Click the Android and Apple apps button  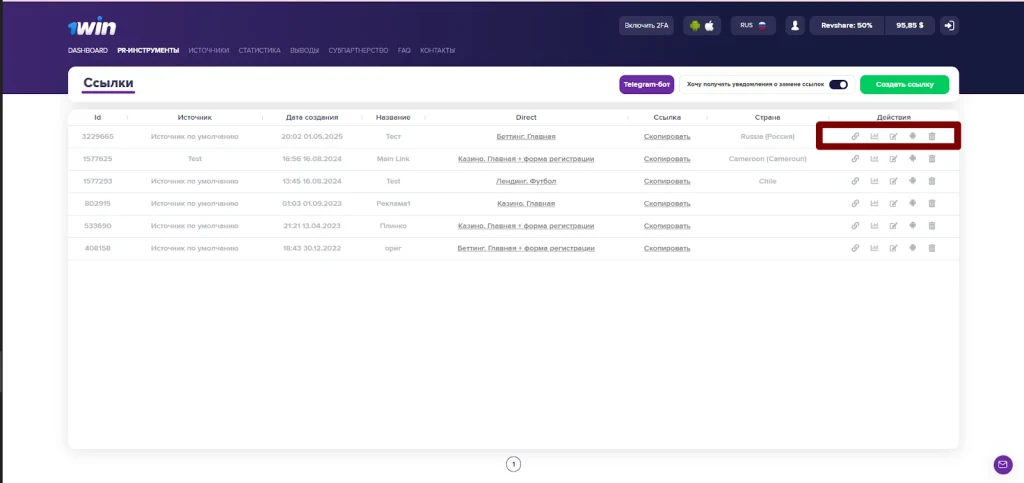point(702,25)
